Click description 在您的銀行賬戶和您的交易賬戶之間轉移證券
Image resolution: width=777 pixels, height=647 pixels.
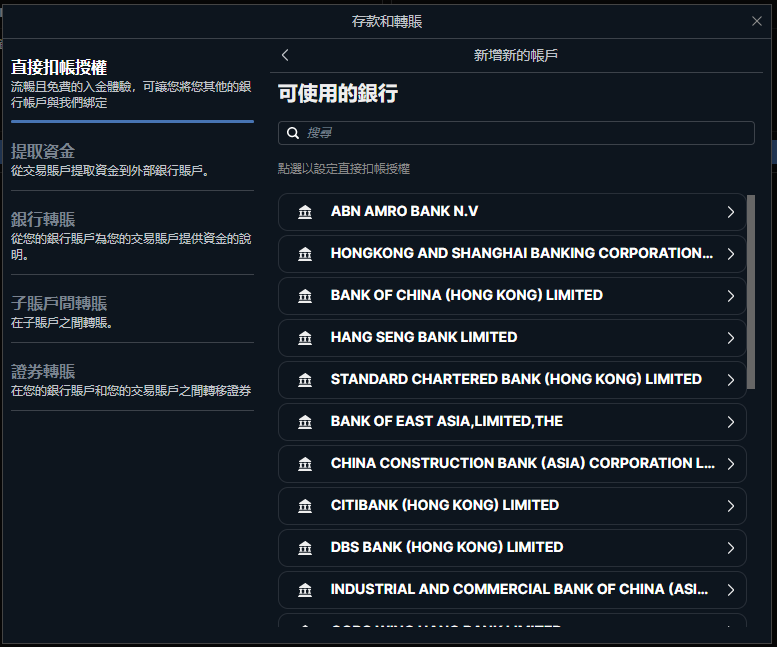(131, 391)
